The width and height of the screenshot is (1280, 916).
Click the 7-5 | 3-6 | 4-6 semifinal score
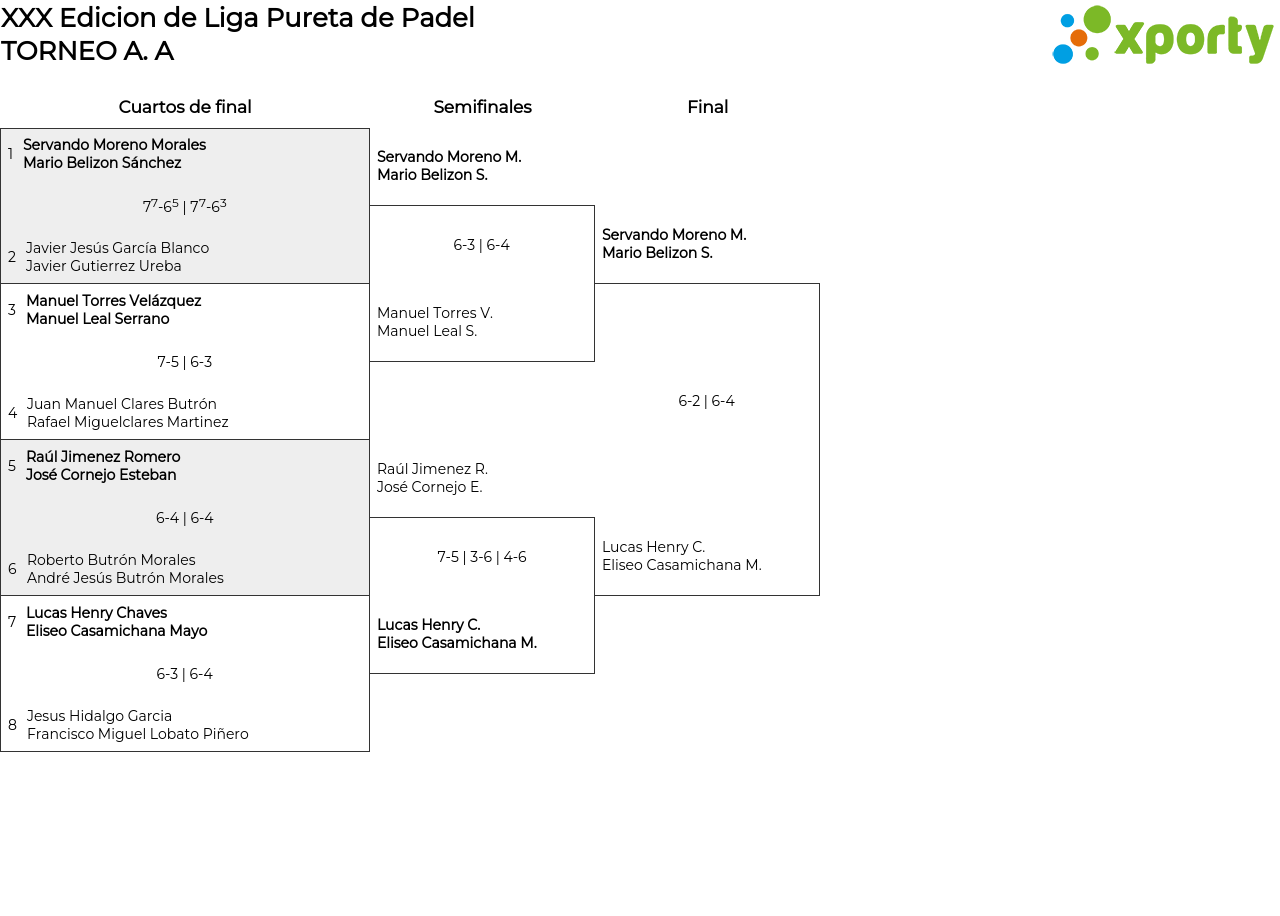[x=481, y=557]
